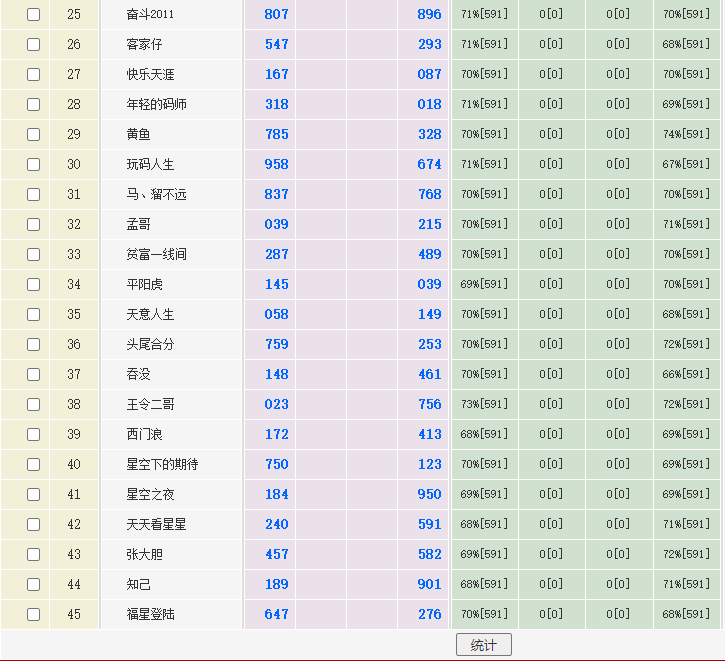Click the name 张大胆
Viewport: 725px width, 661px height.
[x=144, y=555]
